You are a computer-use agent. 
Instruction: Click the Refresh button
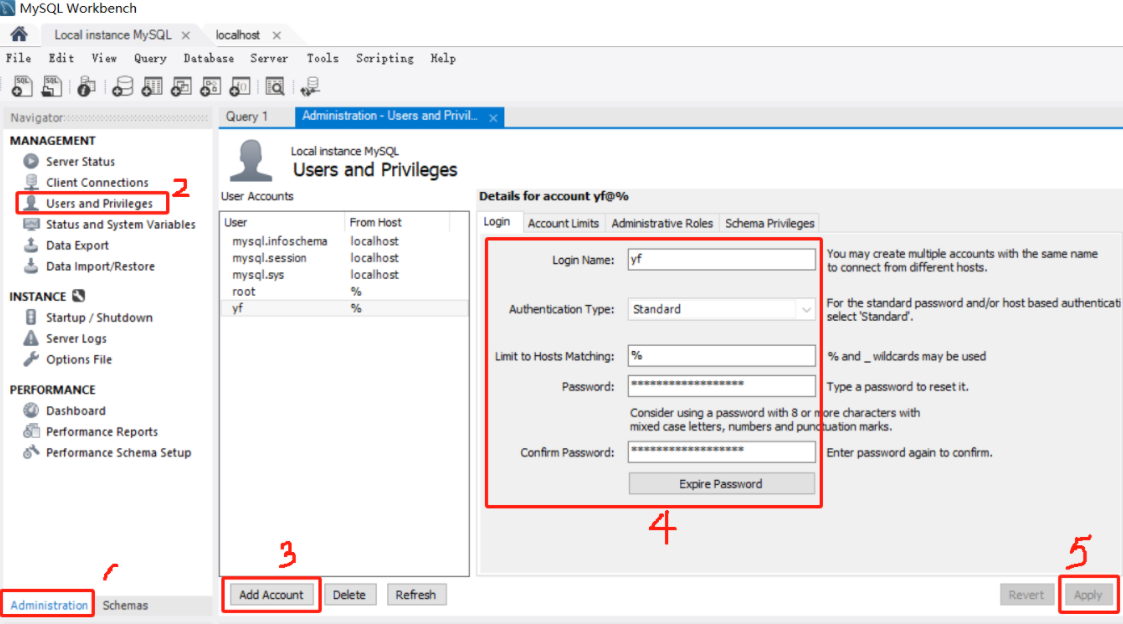[x=415, y=595]
